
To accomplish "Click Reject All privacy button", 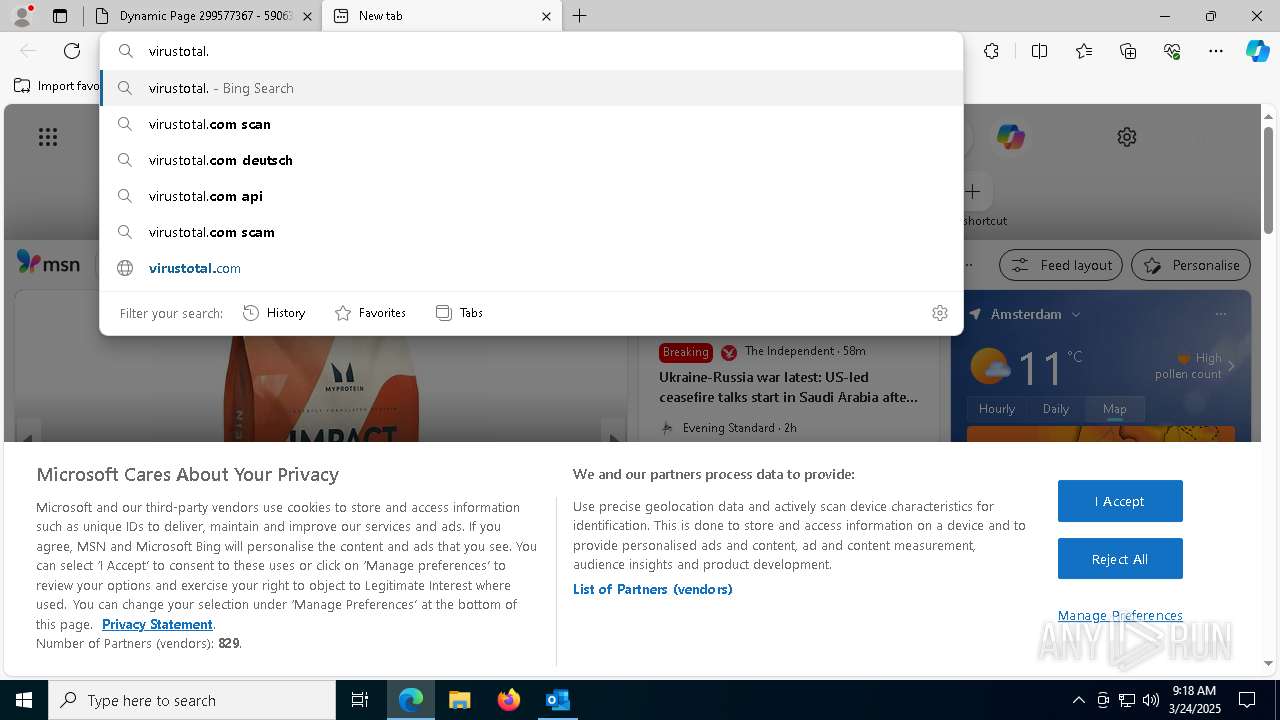I will 1120,559.
